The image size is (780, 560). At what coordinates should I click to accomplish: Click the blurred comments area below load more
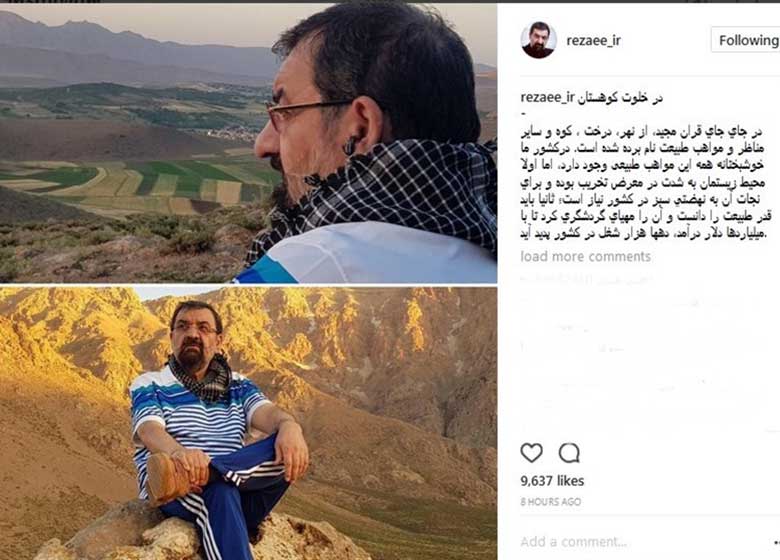click(647, 348)
